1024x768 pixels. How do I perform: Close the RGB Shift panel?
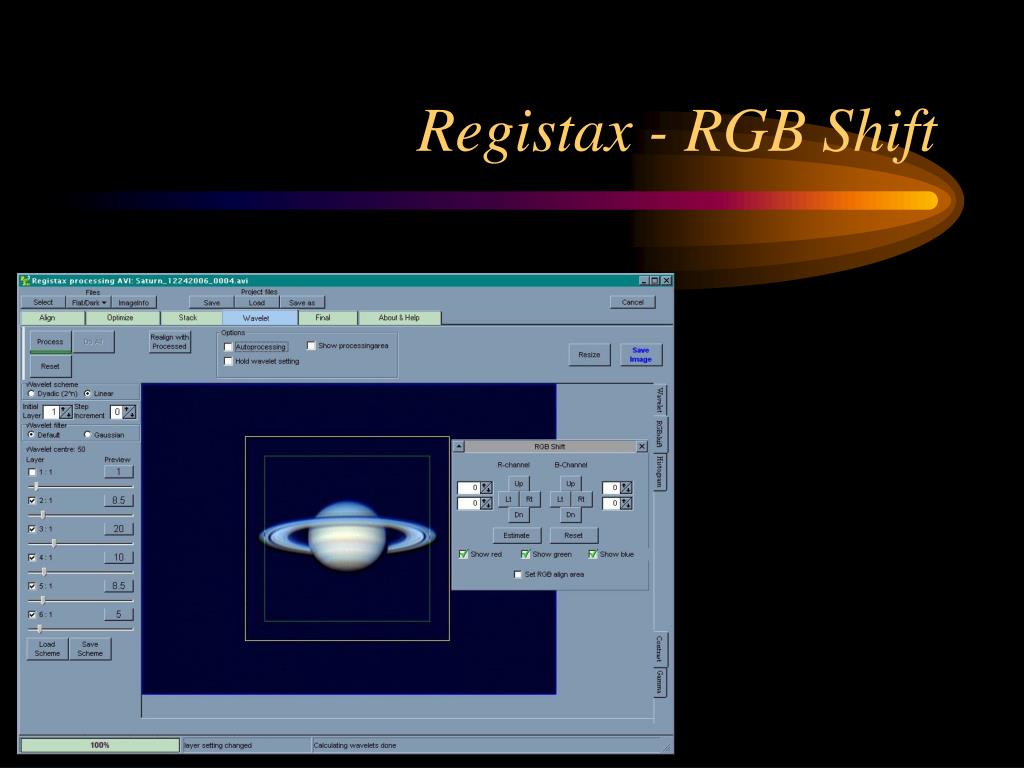coord(642,447)
